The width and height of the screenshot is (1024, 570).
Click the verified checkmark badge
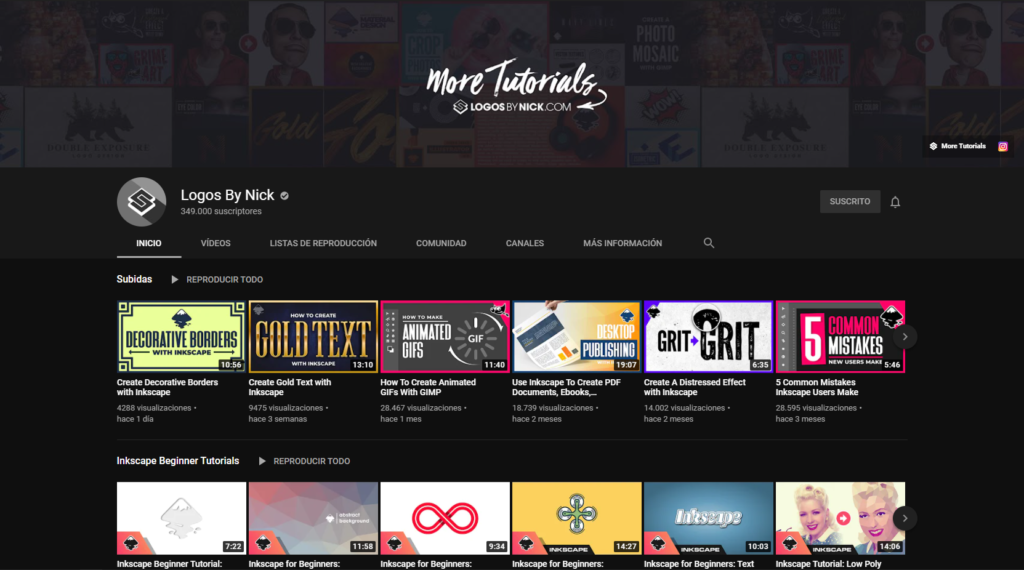[x=285, y=195]
